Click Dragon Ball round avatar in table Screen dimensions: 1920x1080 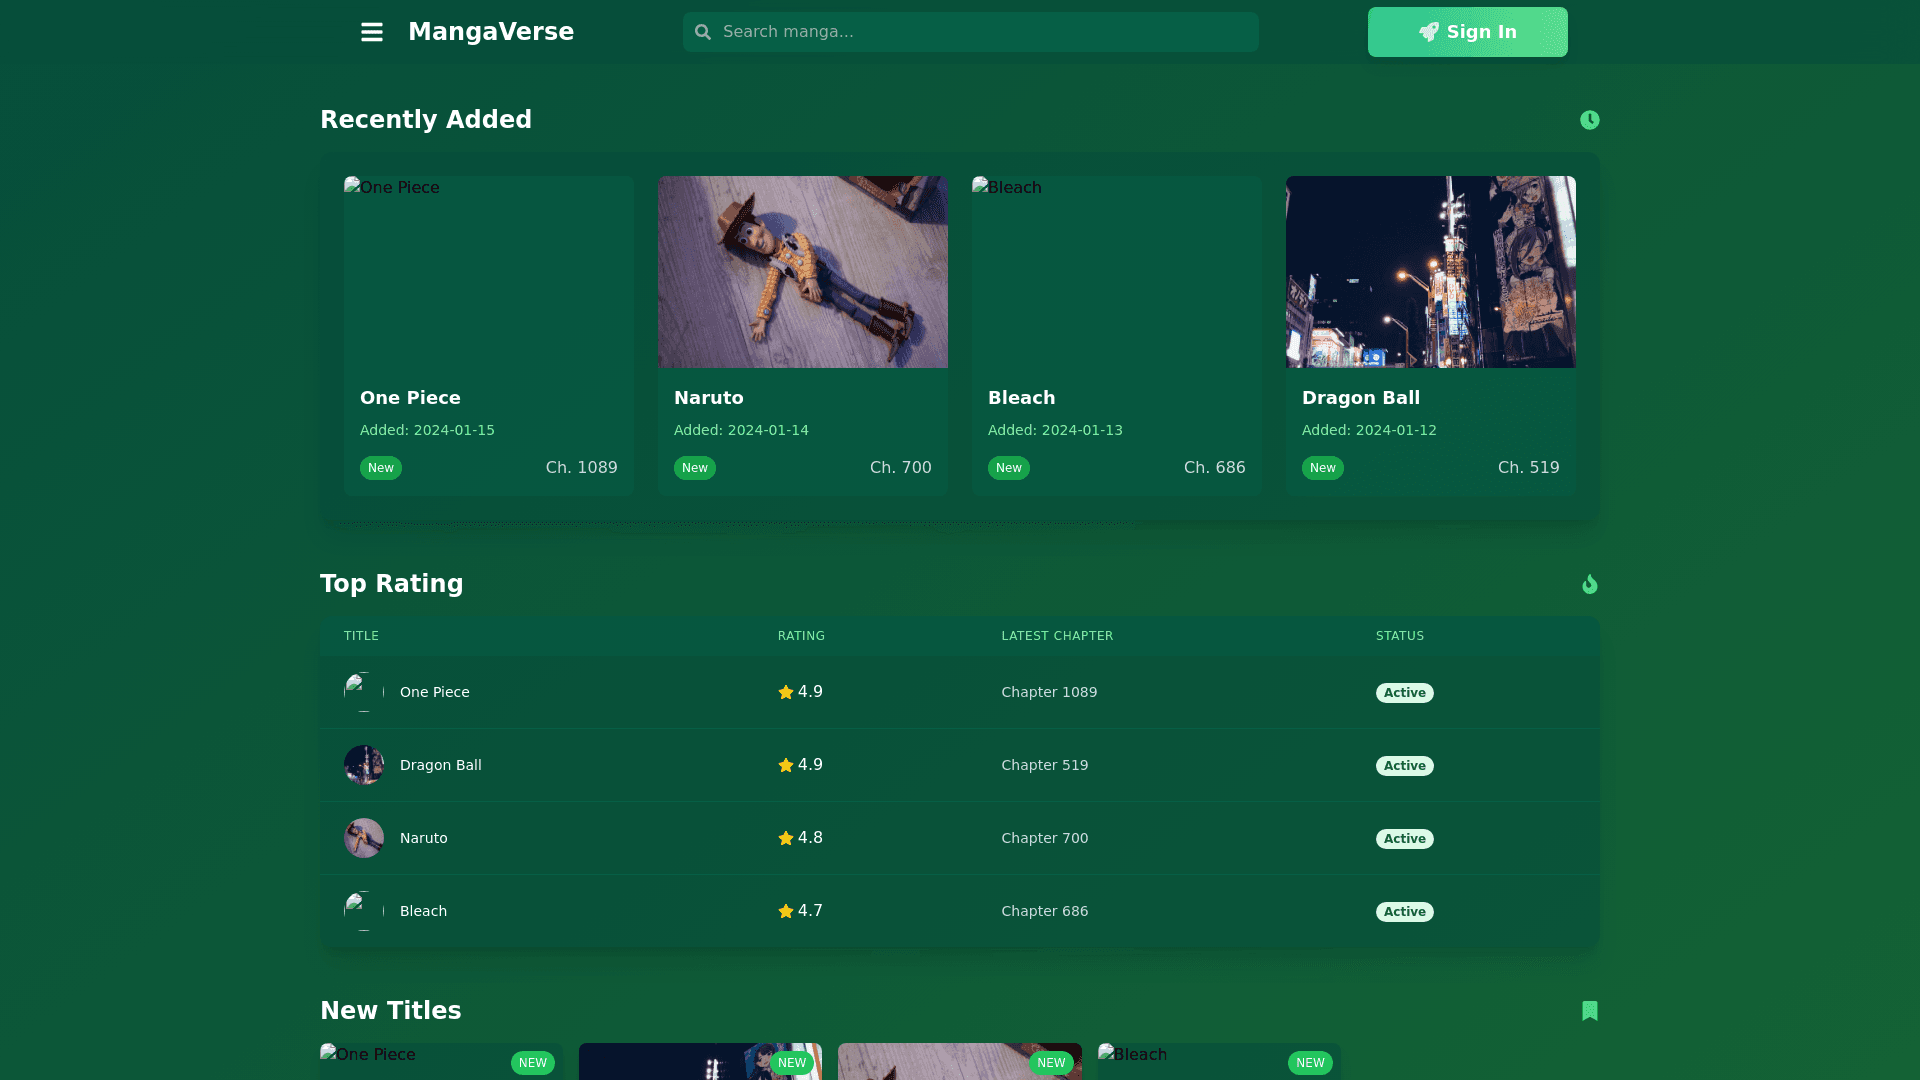[x=364, y=765]
